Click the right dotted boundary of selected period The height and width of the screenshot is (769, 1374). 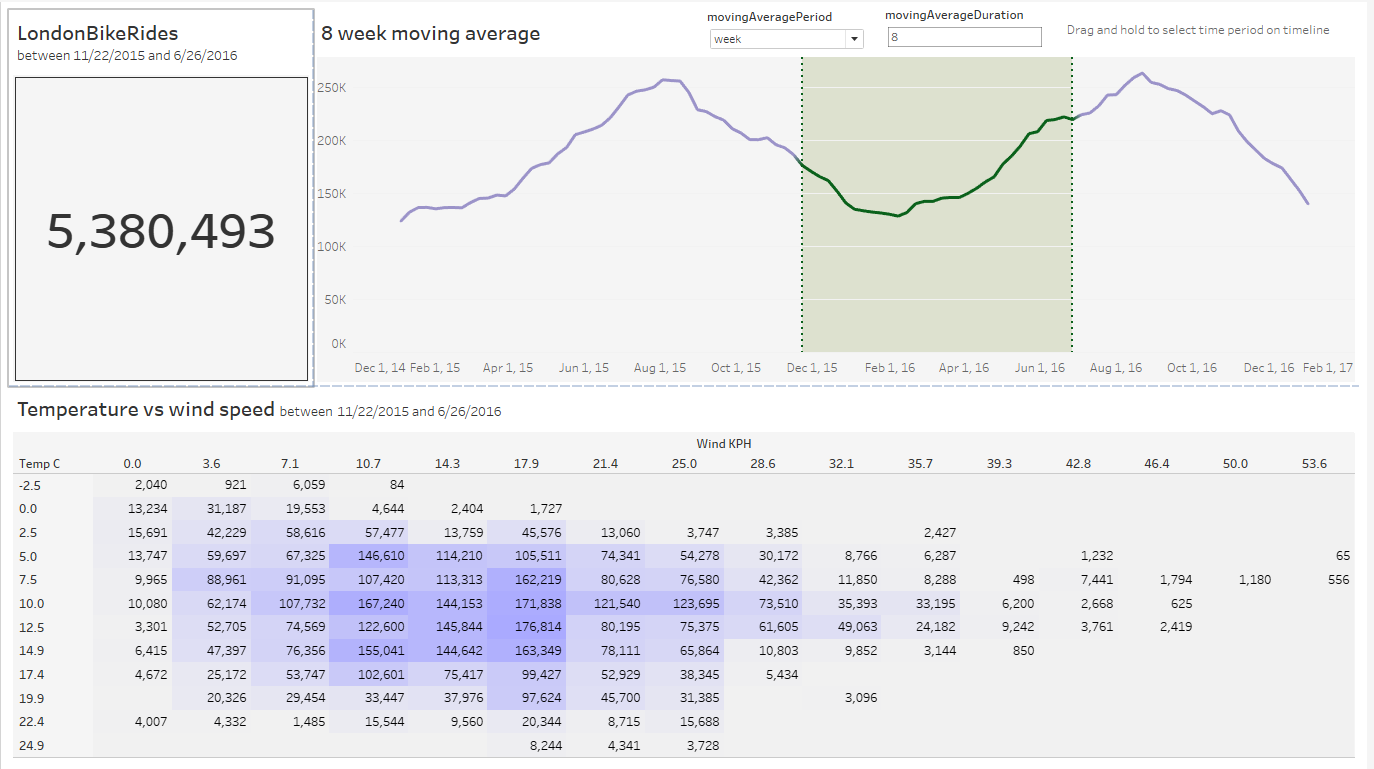(x=1072, y=204)
